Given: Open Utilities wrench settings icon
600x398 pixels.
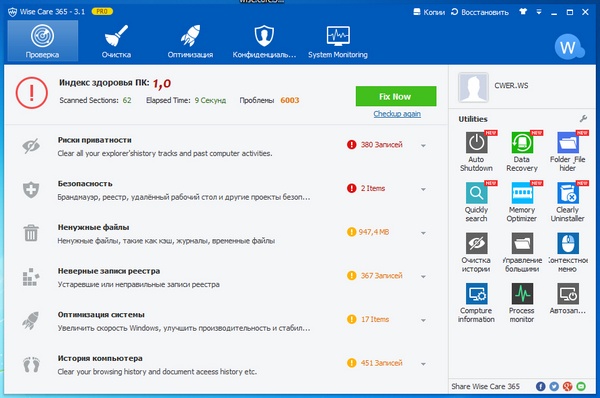Looking at the screenshot, I should (x=584, y=119).
